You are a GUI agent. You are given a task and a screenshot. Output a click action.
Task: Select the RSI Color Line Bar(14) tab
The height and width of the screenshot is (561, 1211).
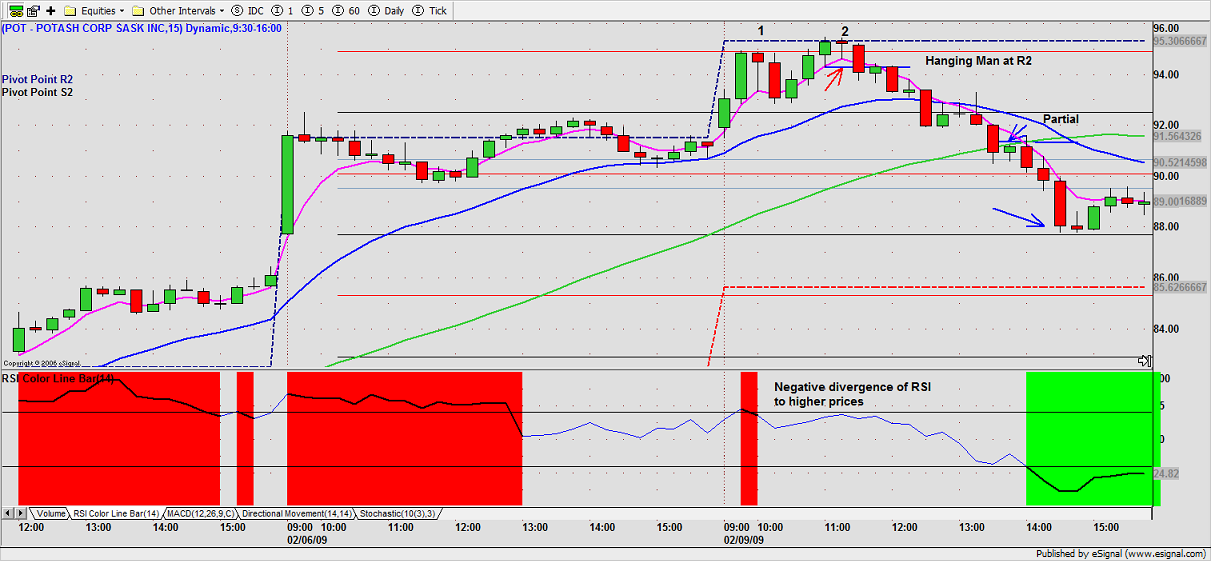[x=116, y=513]
